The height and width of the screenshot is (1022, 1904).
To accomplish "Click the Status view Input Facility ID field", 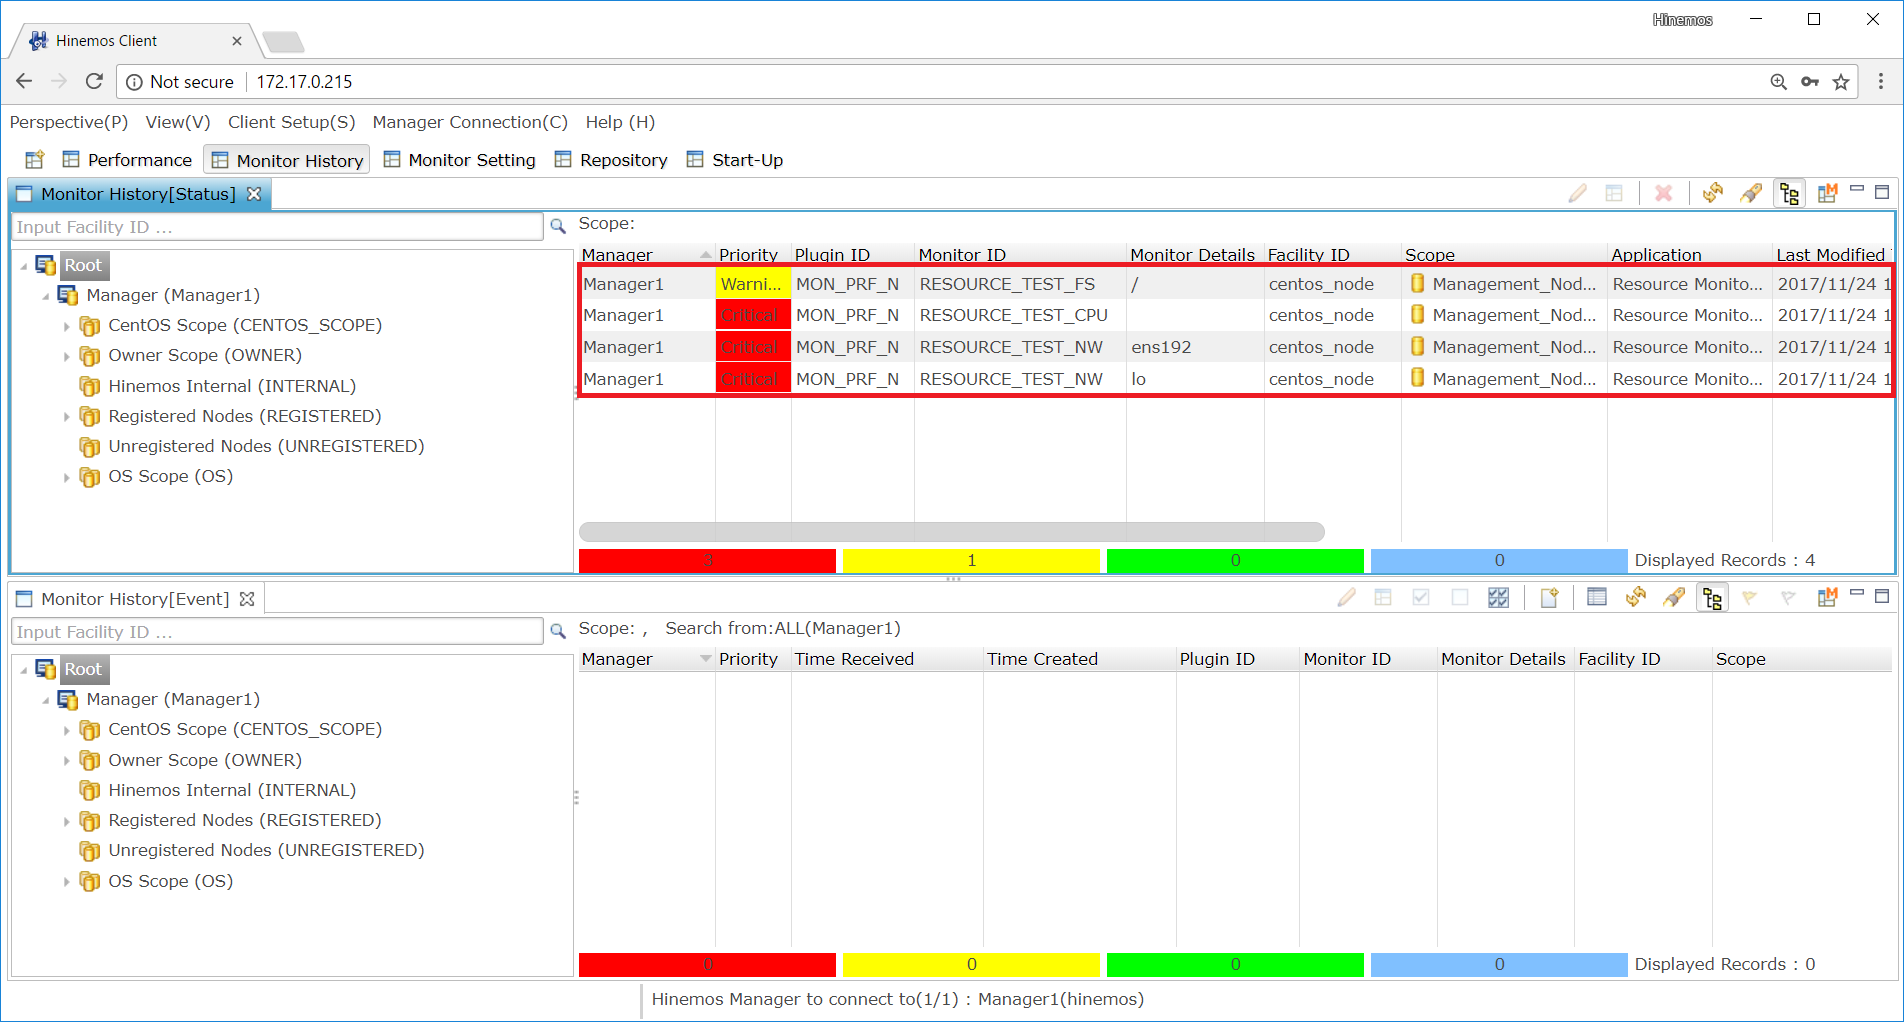I will pyautogui.click(x=278, y=227).
